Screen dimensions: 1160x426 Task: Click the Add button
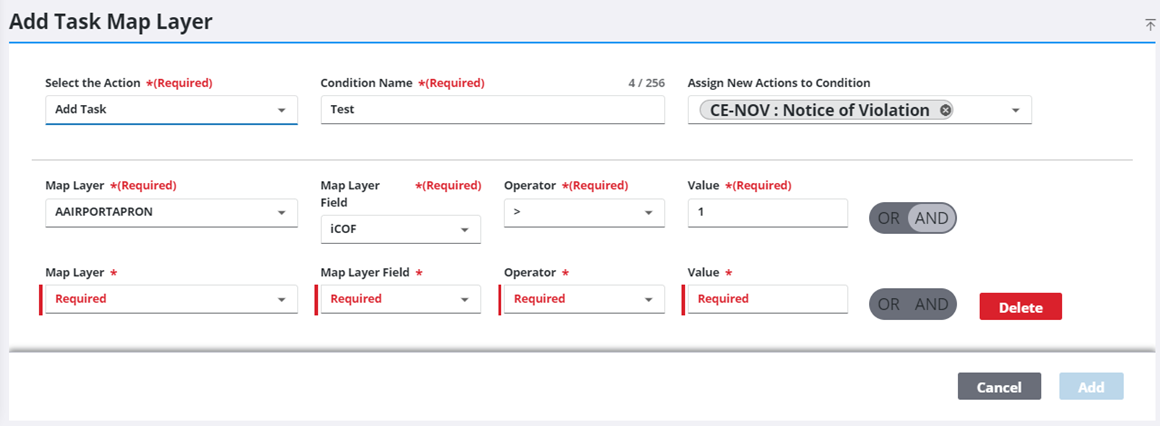point(1091,387)
